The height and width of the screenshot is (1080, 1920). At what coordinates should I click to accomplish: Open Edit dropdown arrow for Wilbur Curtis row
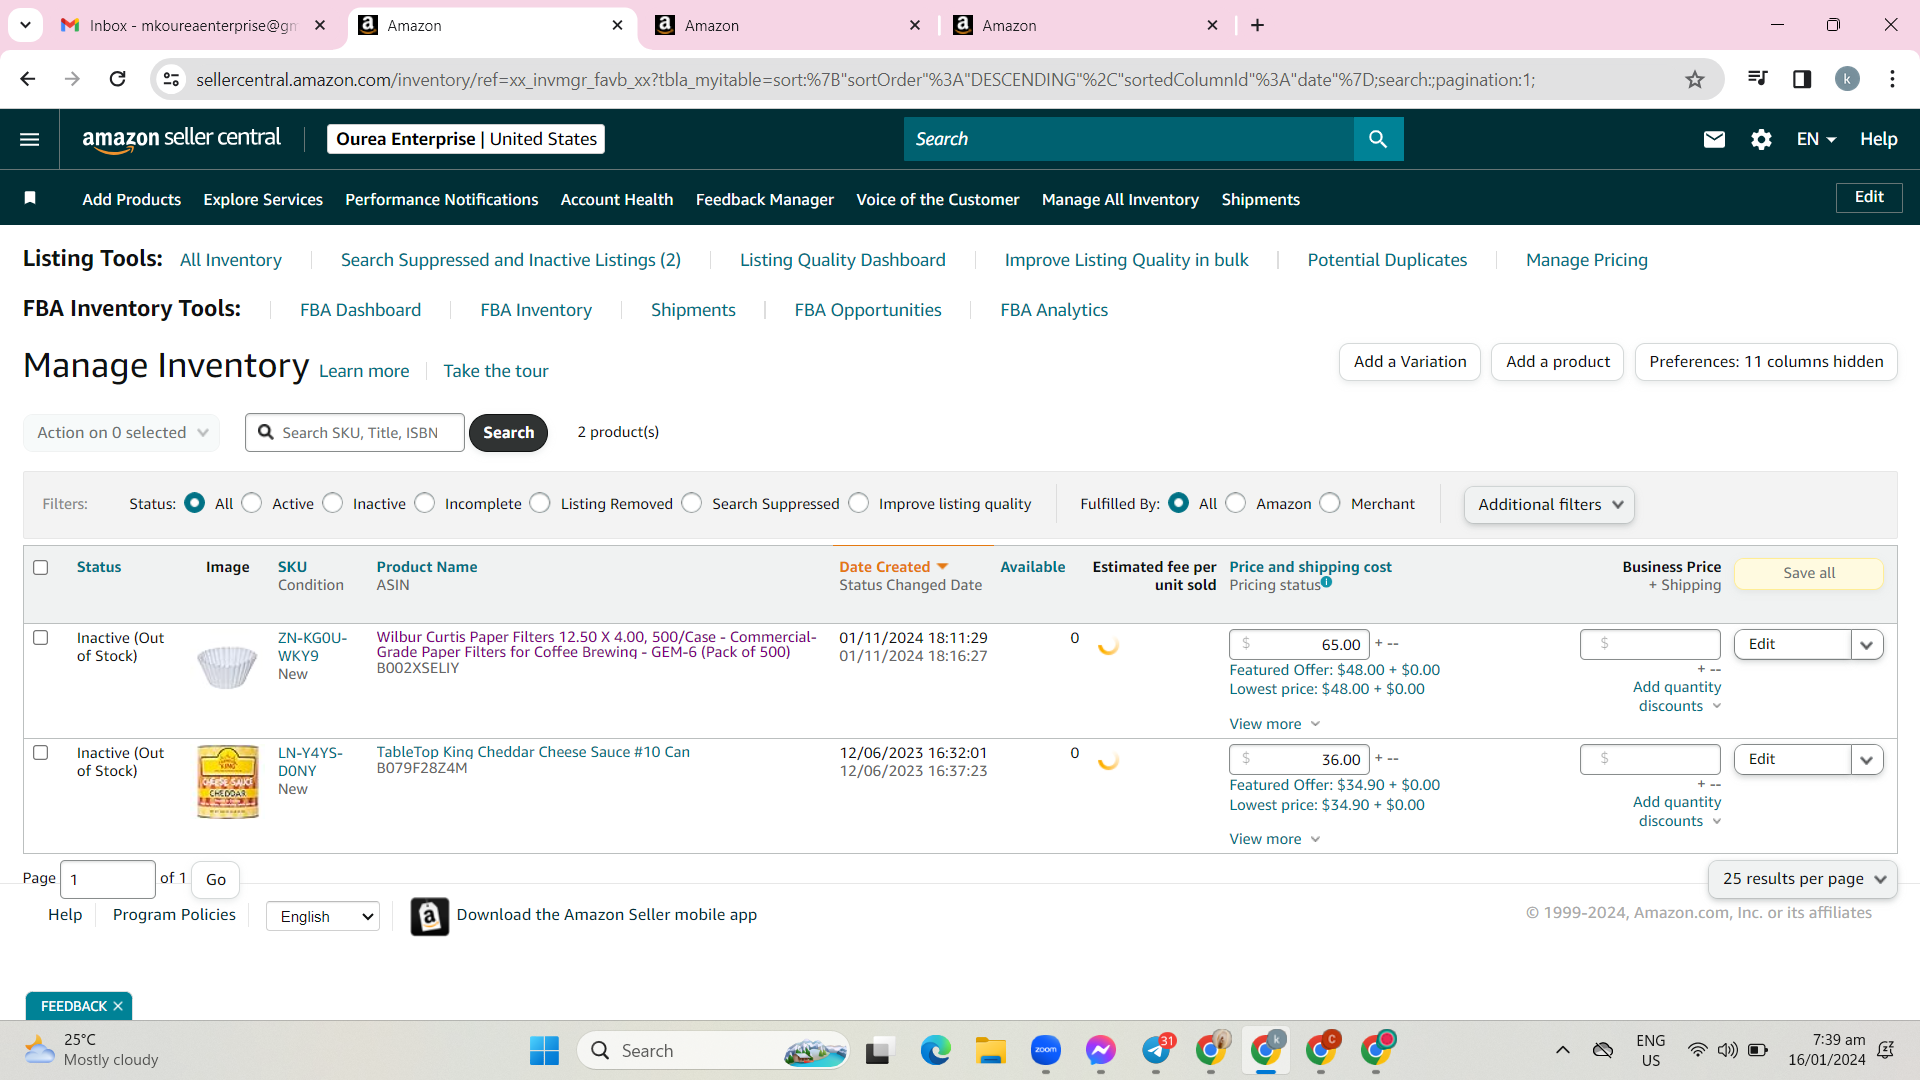[1866, 645]
